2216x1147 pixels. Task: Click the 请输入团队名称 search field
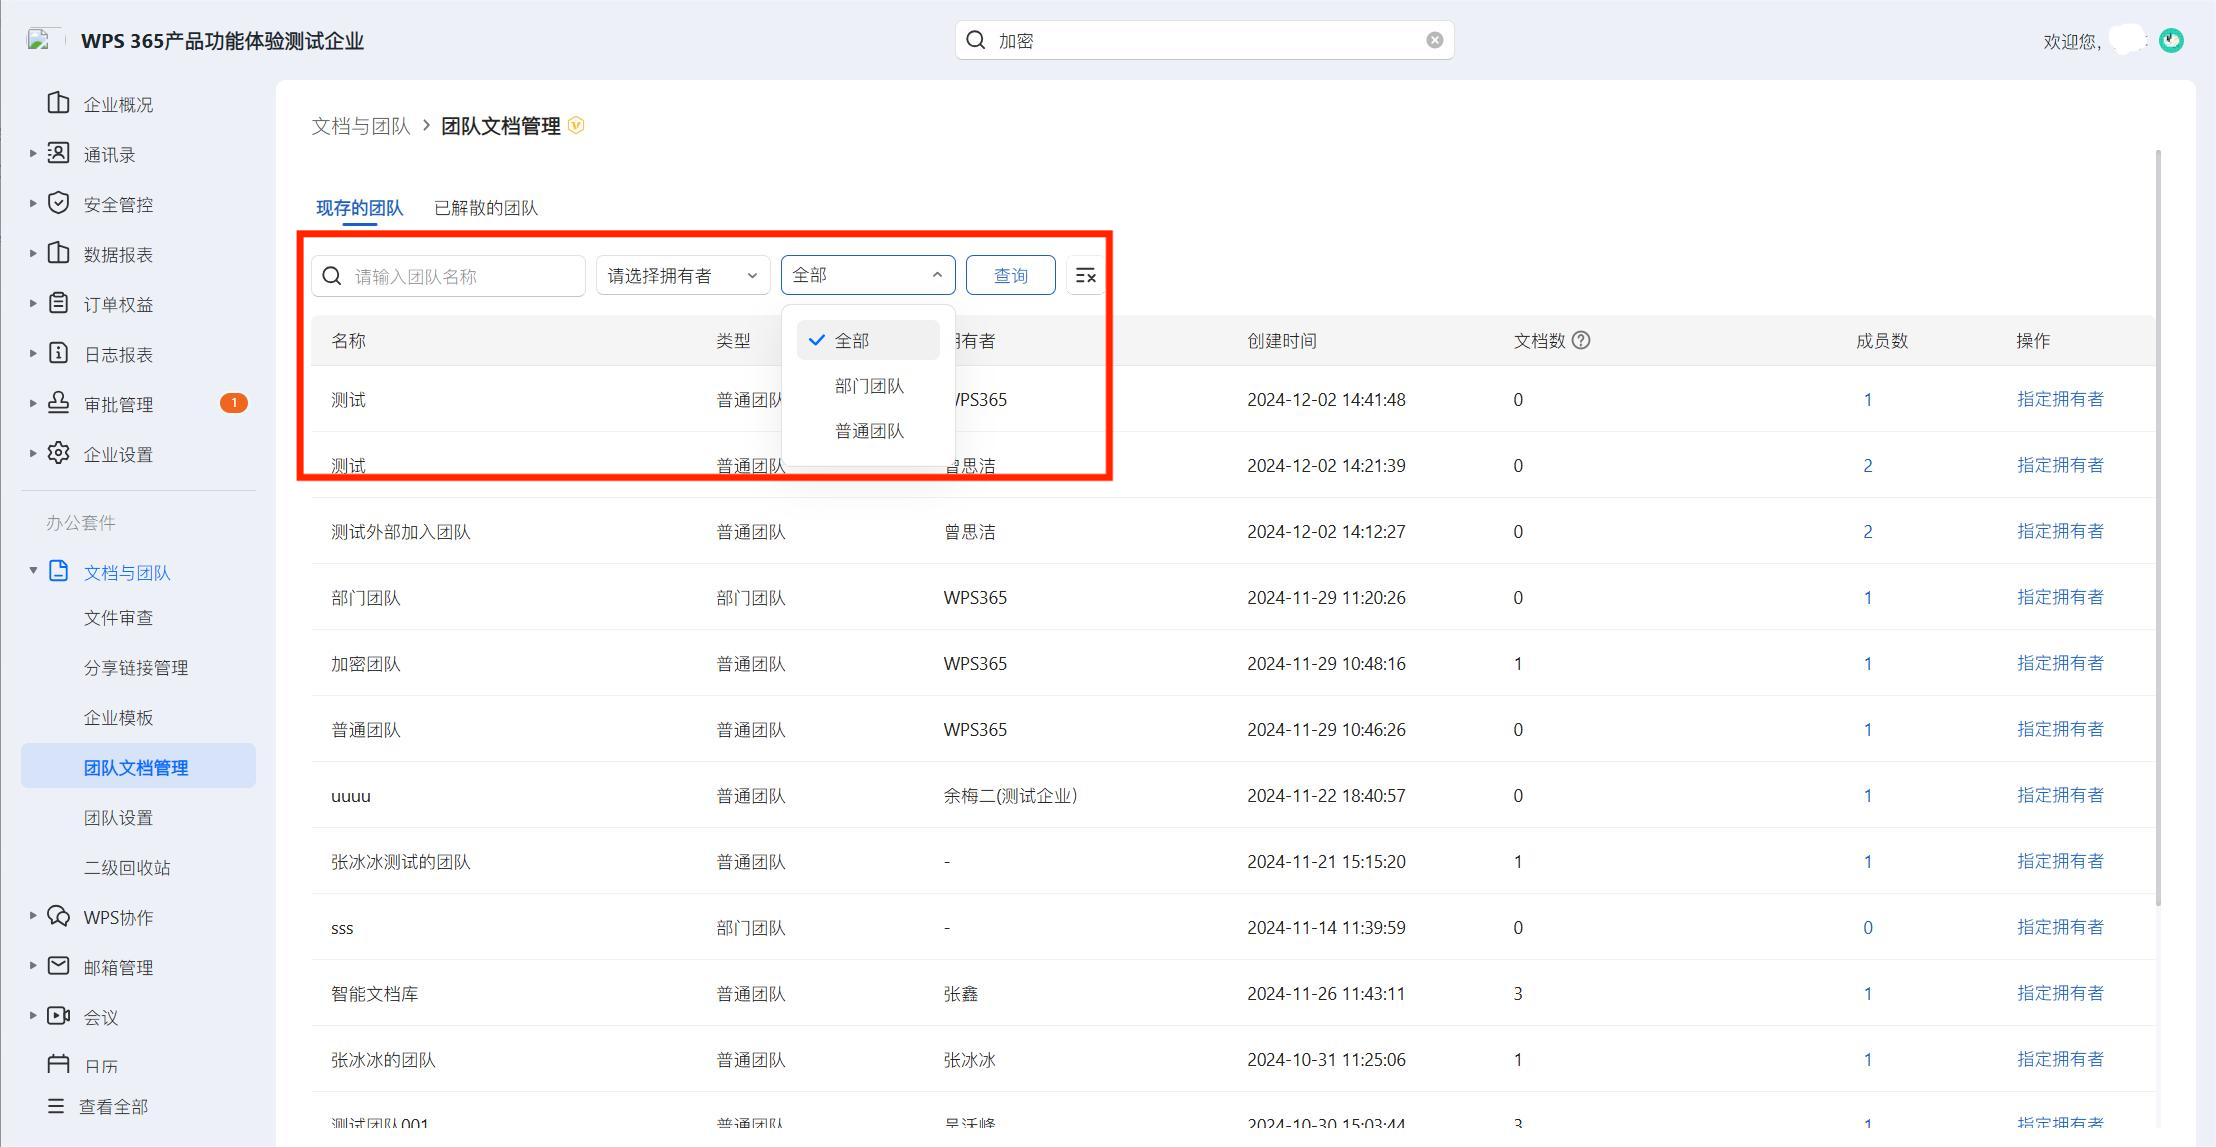(448, 276)
